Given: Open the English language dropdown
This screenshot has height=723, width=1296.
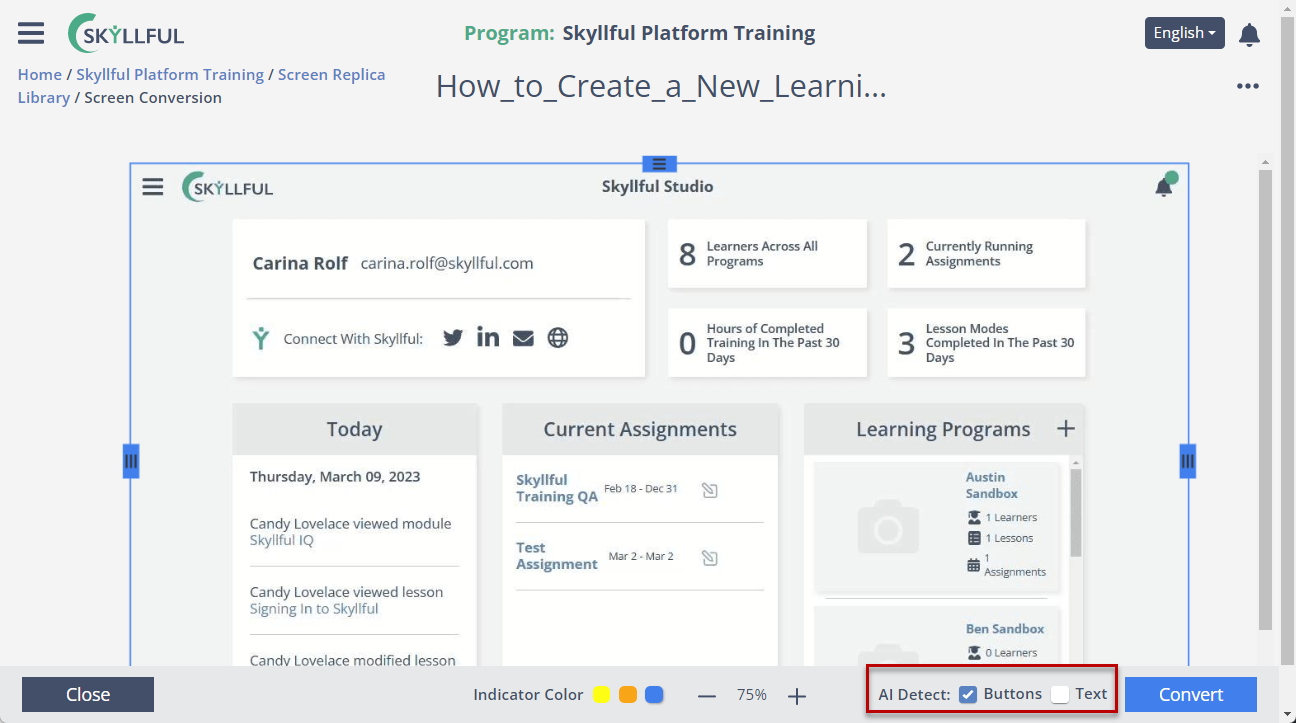Looking at the screenshot, I should [x=1185, y=33].
